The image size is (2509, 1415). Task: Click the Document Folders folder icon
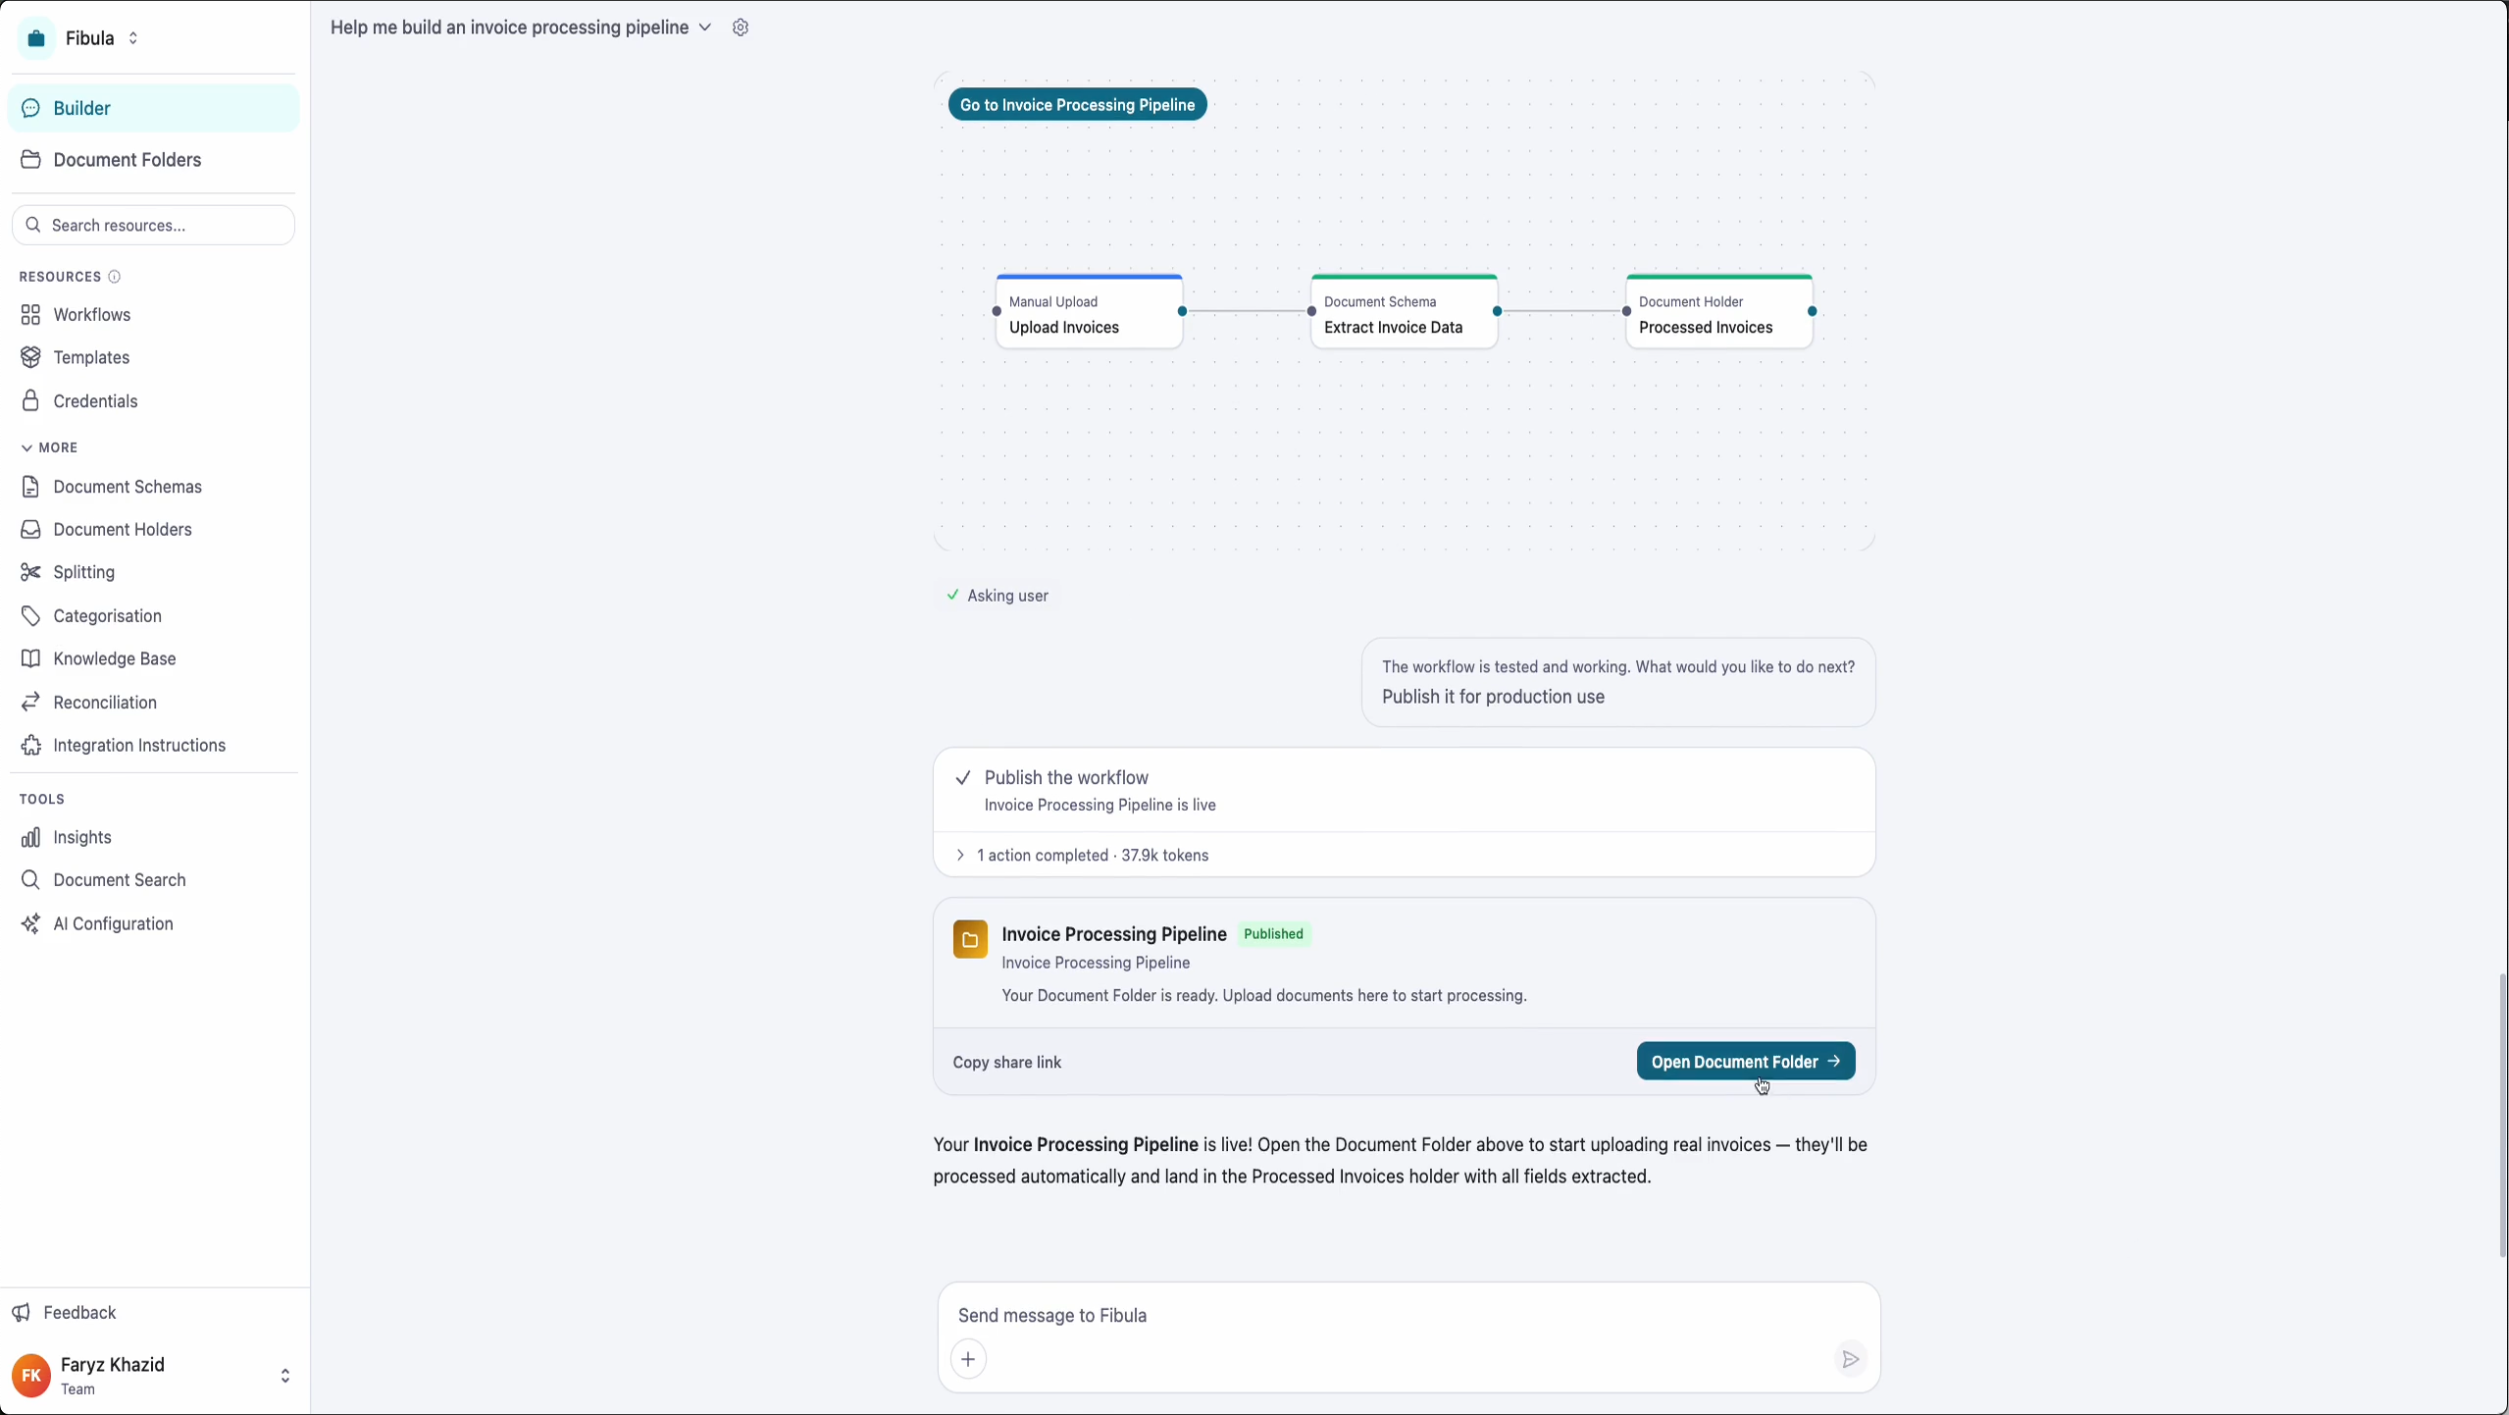[x=31, y=160]
